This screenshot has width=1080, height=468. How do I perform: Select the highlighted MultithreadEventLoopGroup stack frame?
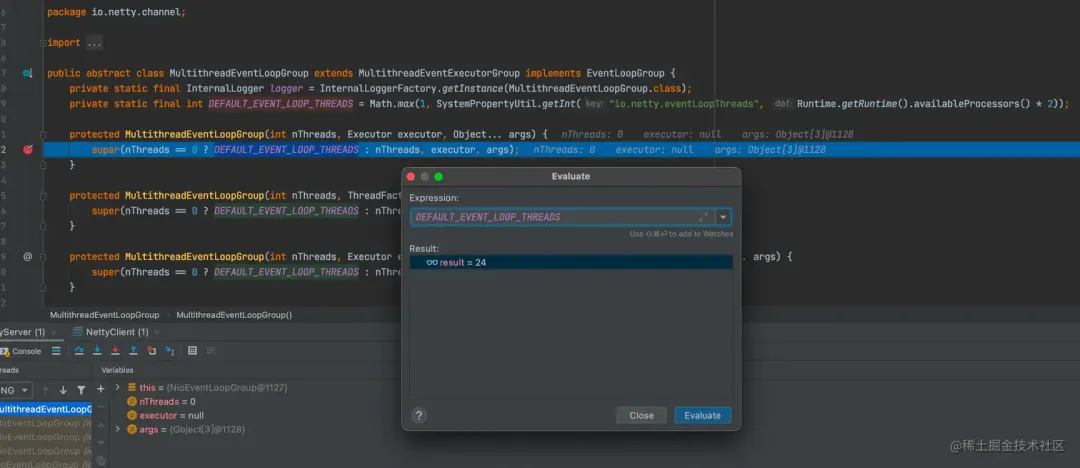pyautogui.click(x=45, y=409)
